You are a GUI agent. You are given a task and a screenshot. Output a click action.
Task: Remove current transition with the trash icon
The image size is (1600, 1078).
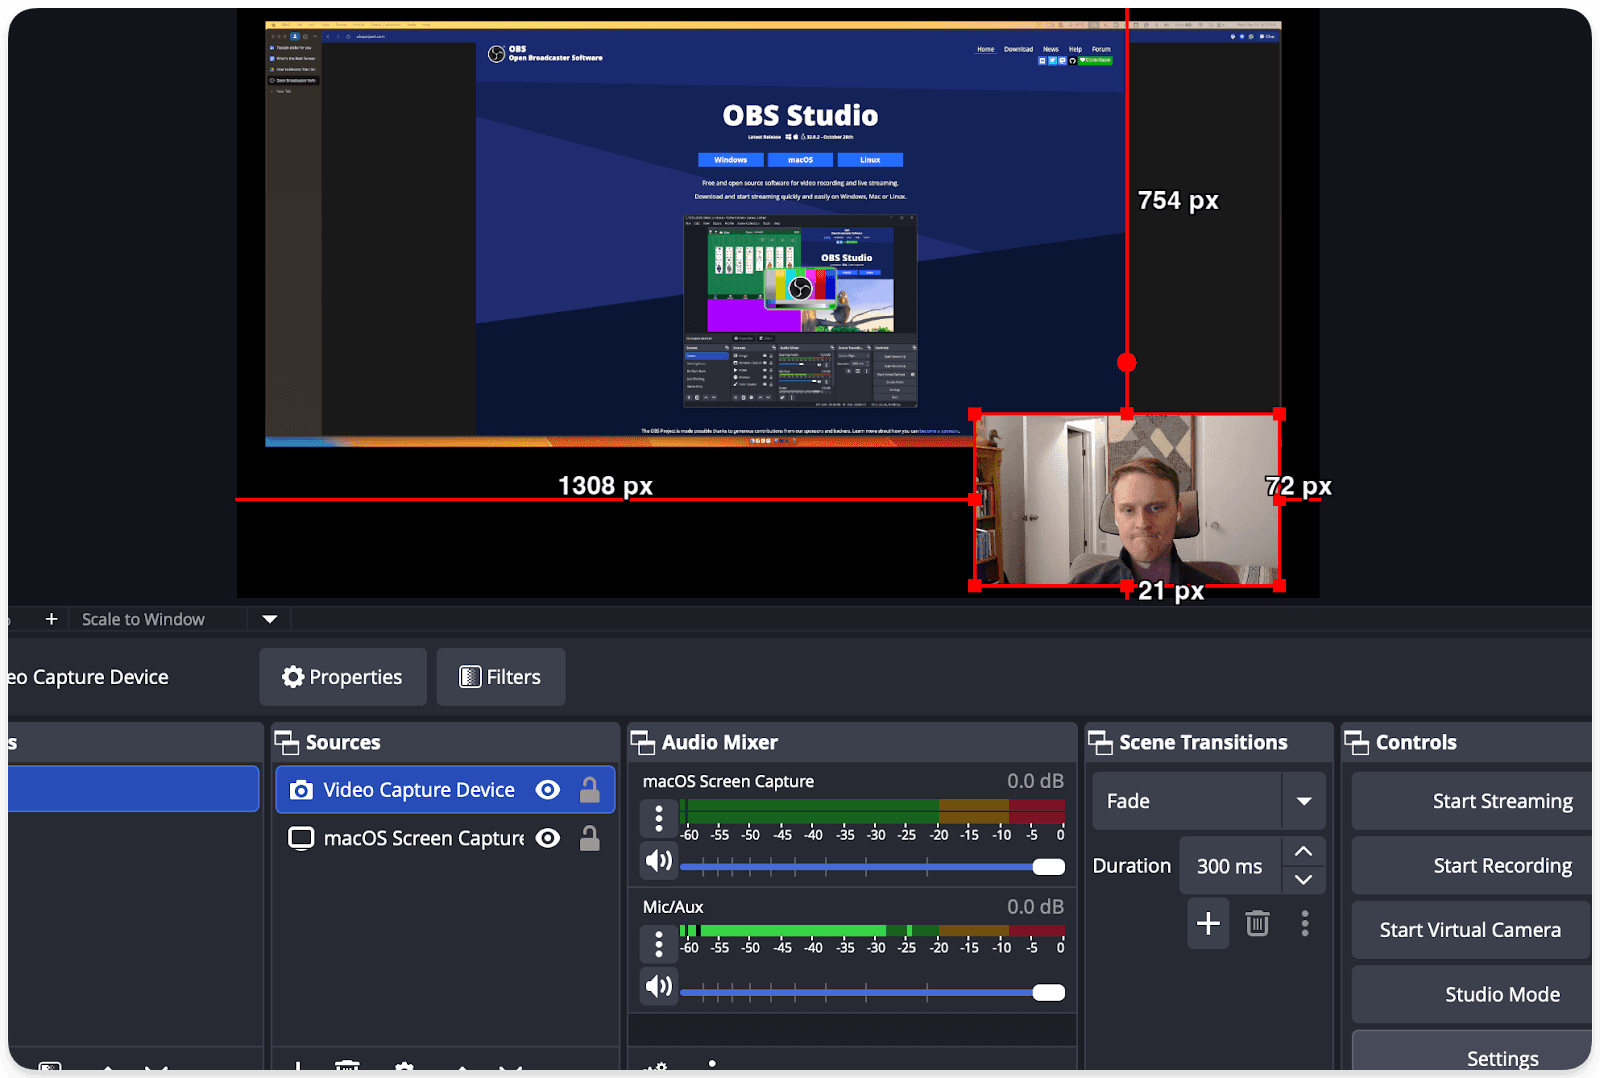click(1257, 923)
